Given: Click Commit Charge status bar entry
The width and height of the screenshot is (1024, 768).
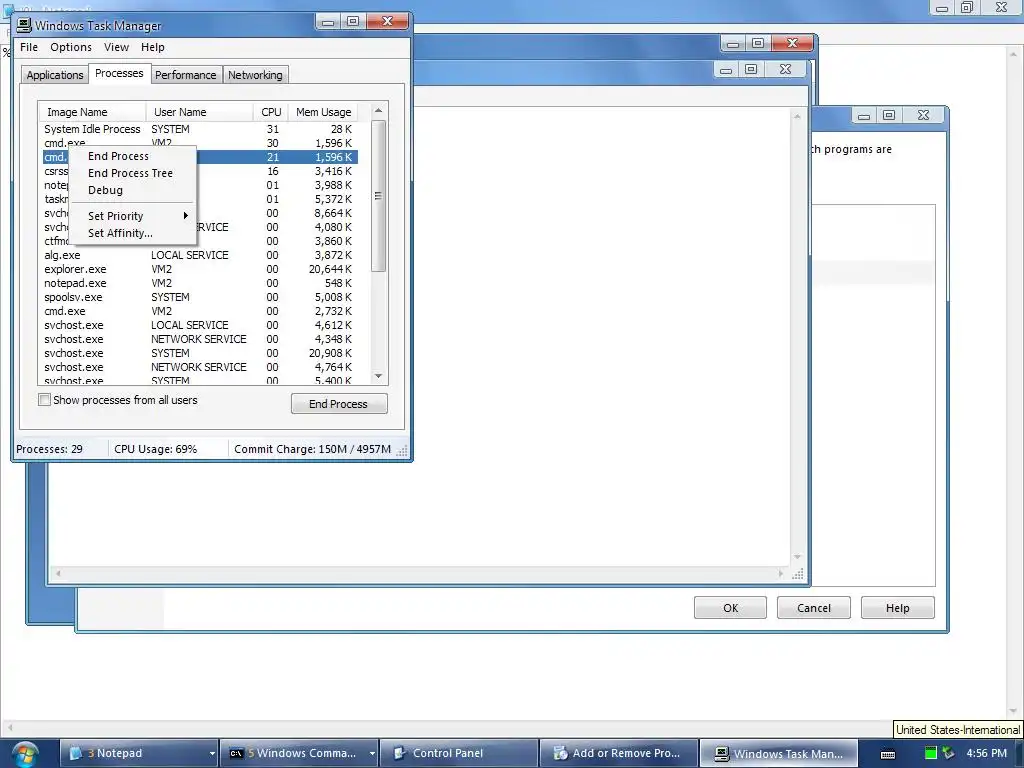Looking at the screenshot, I should point(312,449).
